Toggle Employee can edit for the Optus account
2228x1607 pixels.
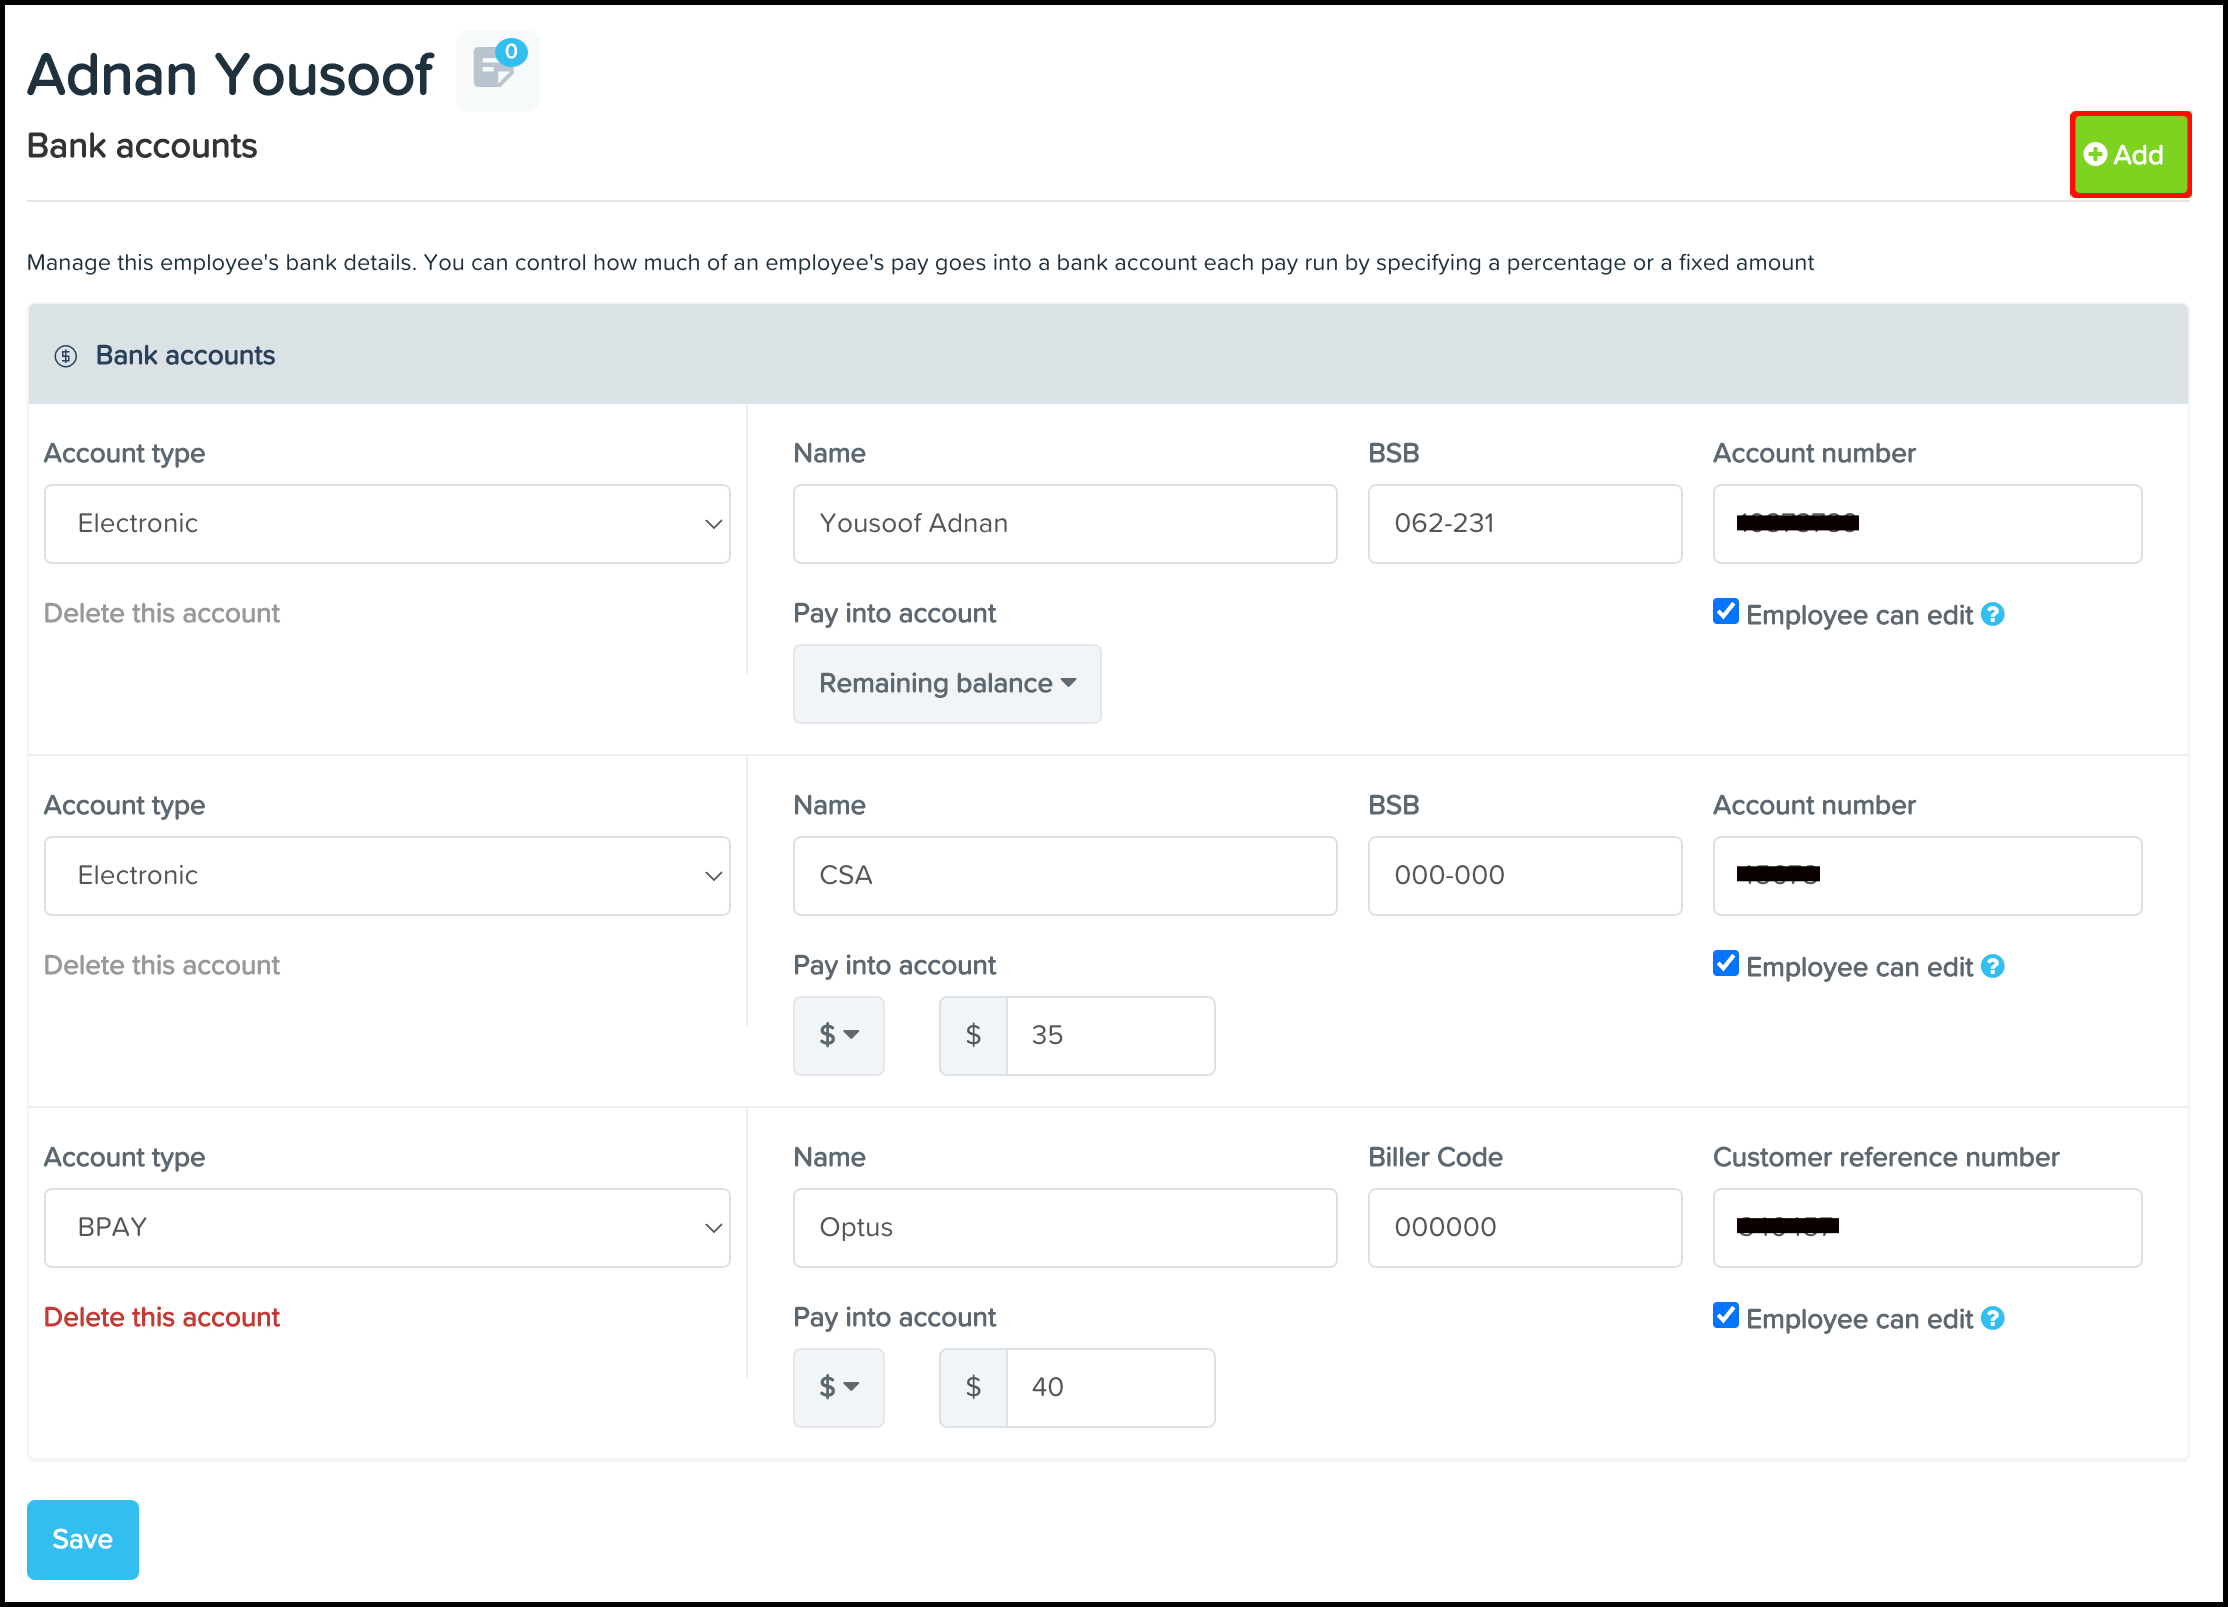point(1725,1315)
